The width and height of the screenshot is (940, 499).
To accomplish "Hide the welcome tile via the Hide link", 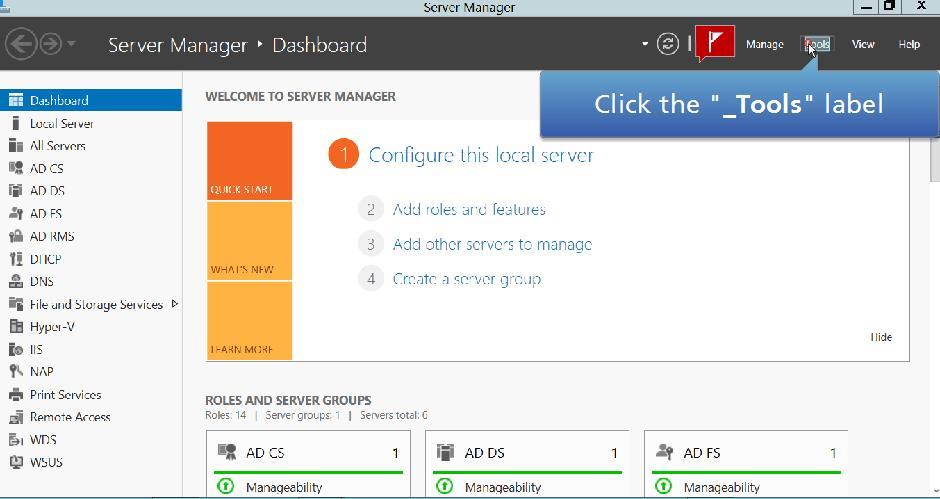I will [x=881, y=337].
